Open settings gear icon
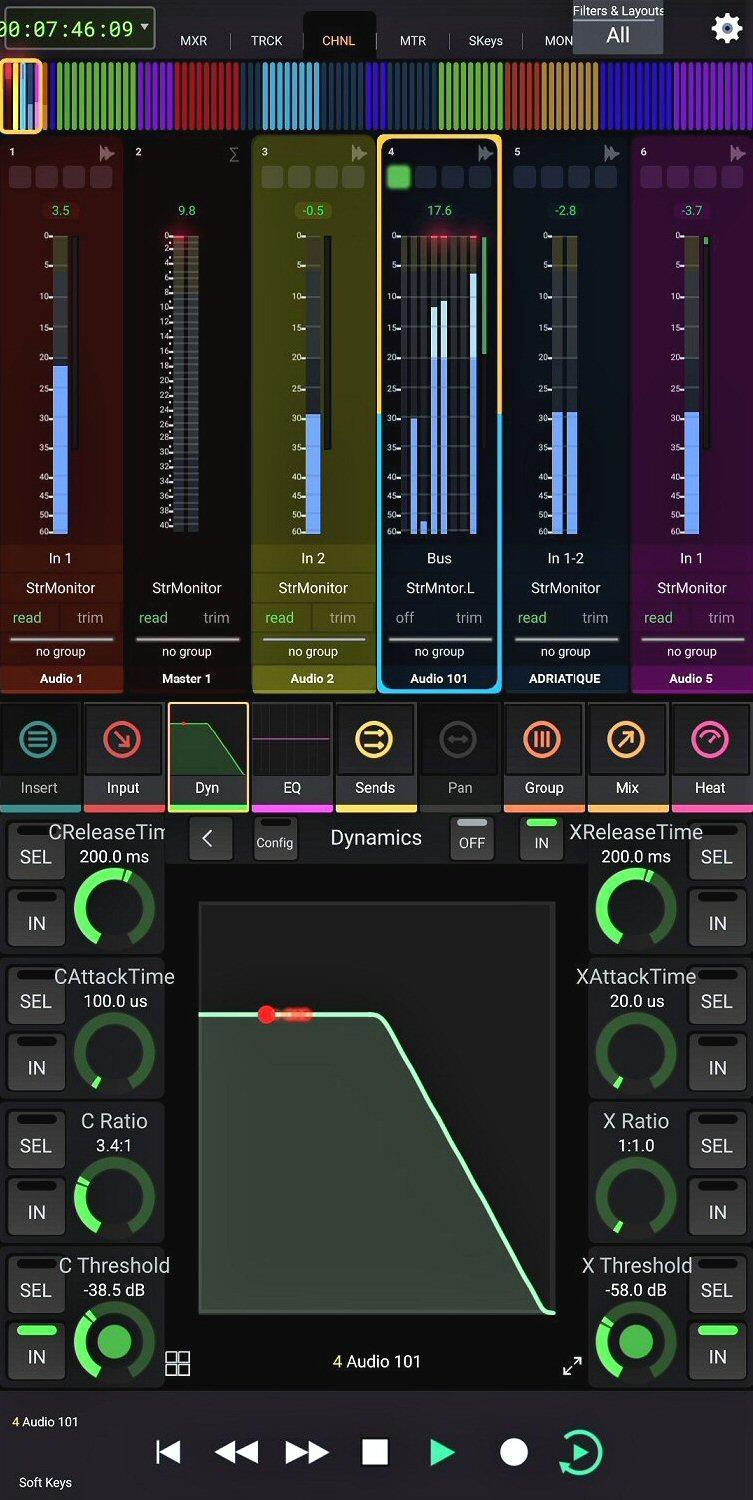The height and width of the screenshot is (1500, 753). click(x=726, y=28)
